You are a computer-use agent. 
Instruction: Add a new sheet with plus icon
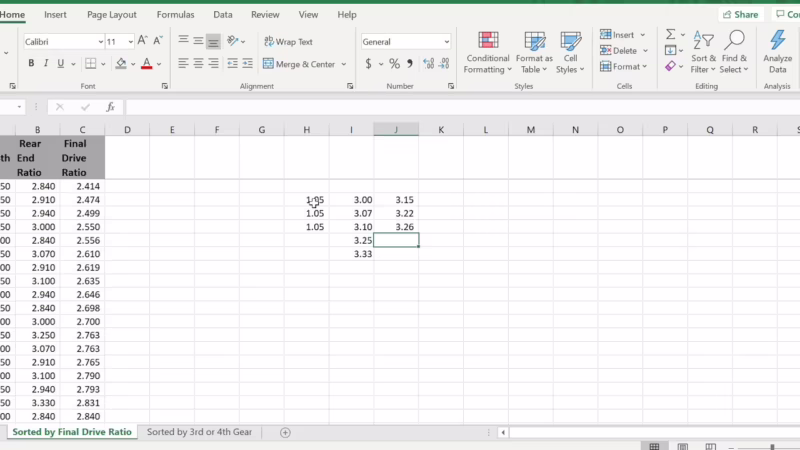pos(285,433)
